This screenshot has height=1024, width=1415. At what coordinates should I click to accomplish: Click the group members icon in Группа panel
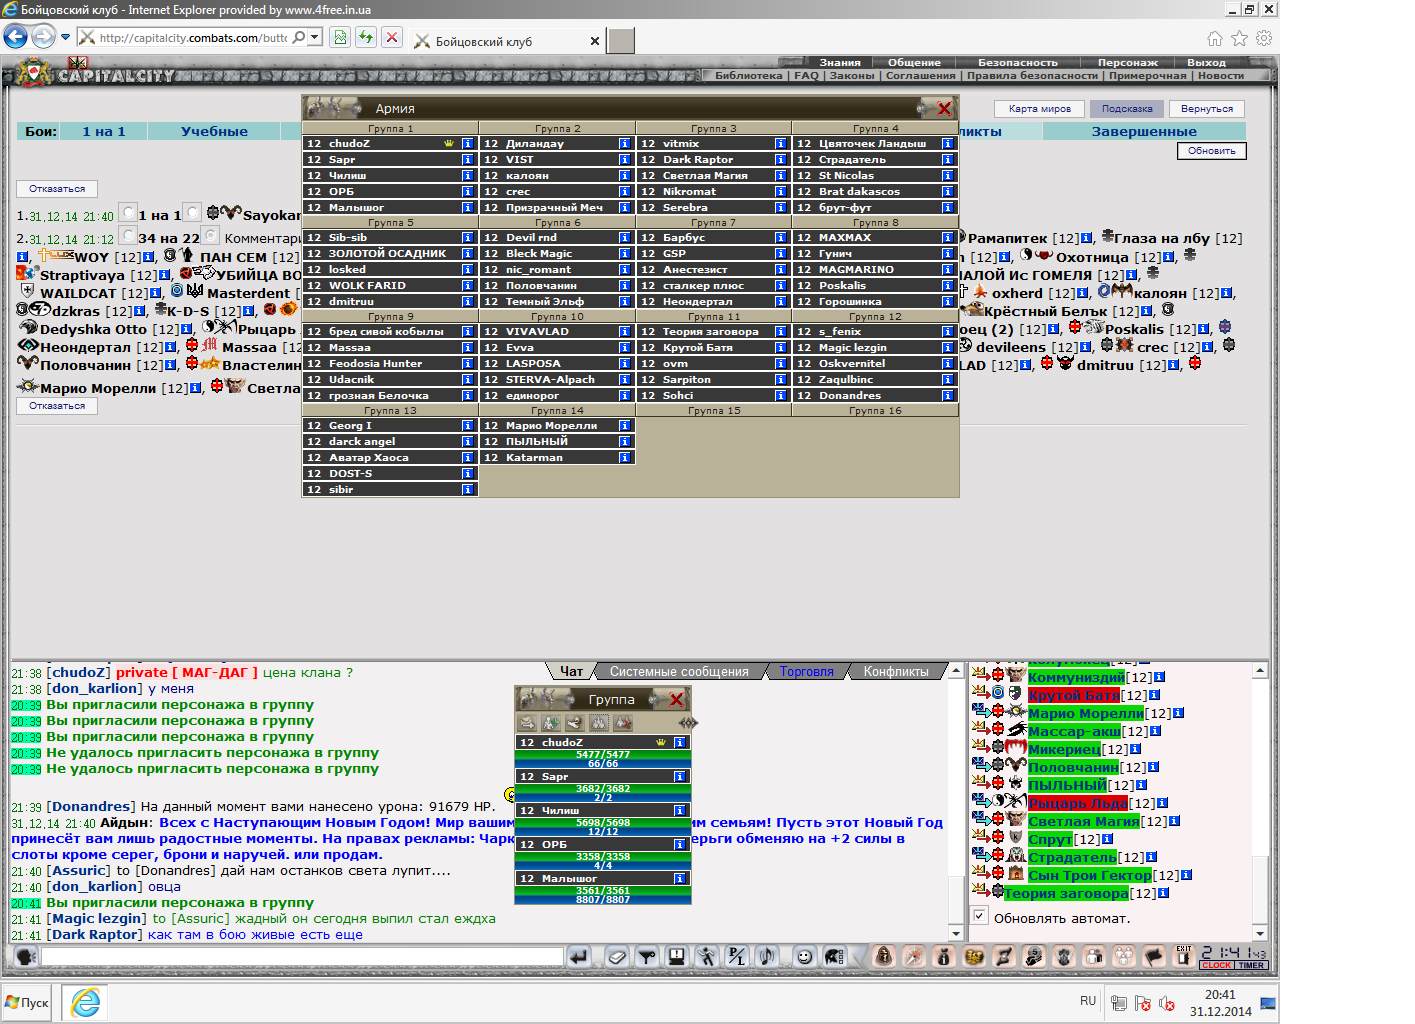(x=599, y=722)
